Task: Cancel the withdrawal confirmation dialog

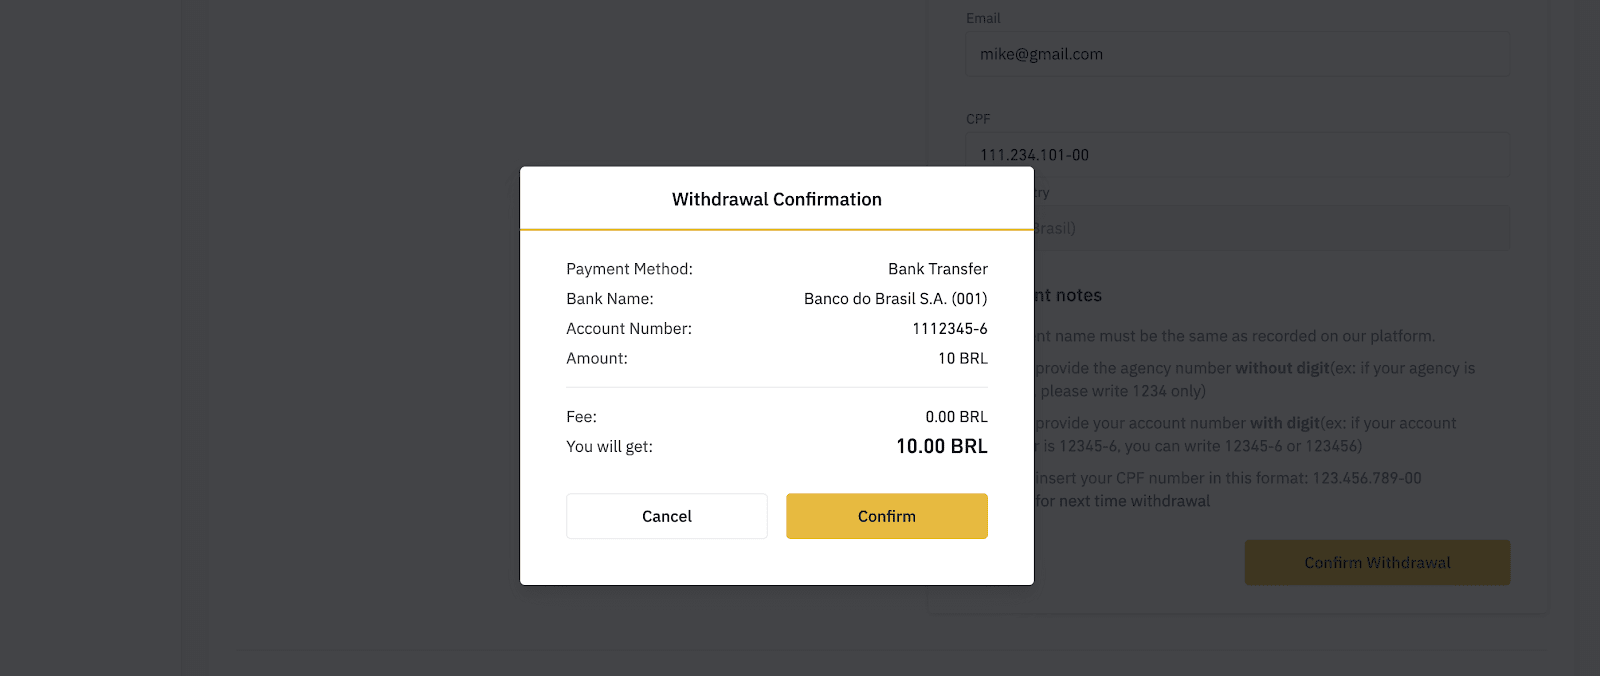Action: 666,516
